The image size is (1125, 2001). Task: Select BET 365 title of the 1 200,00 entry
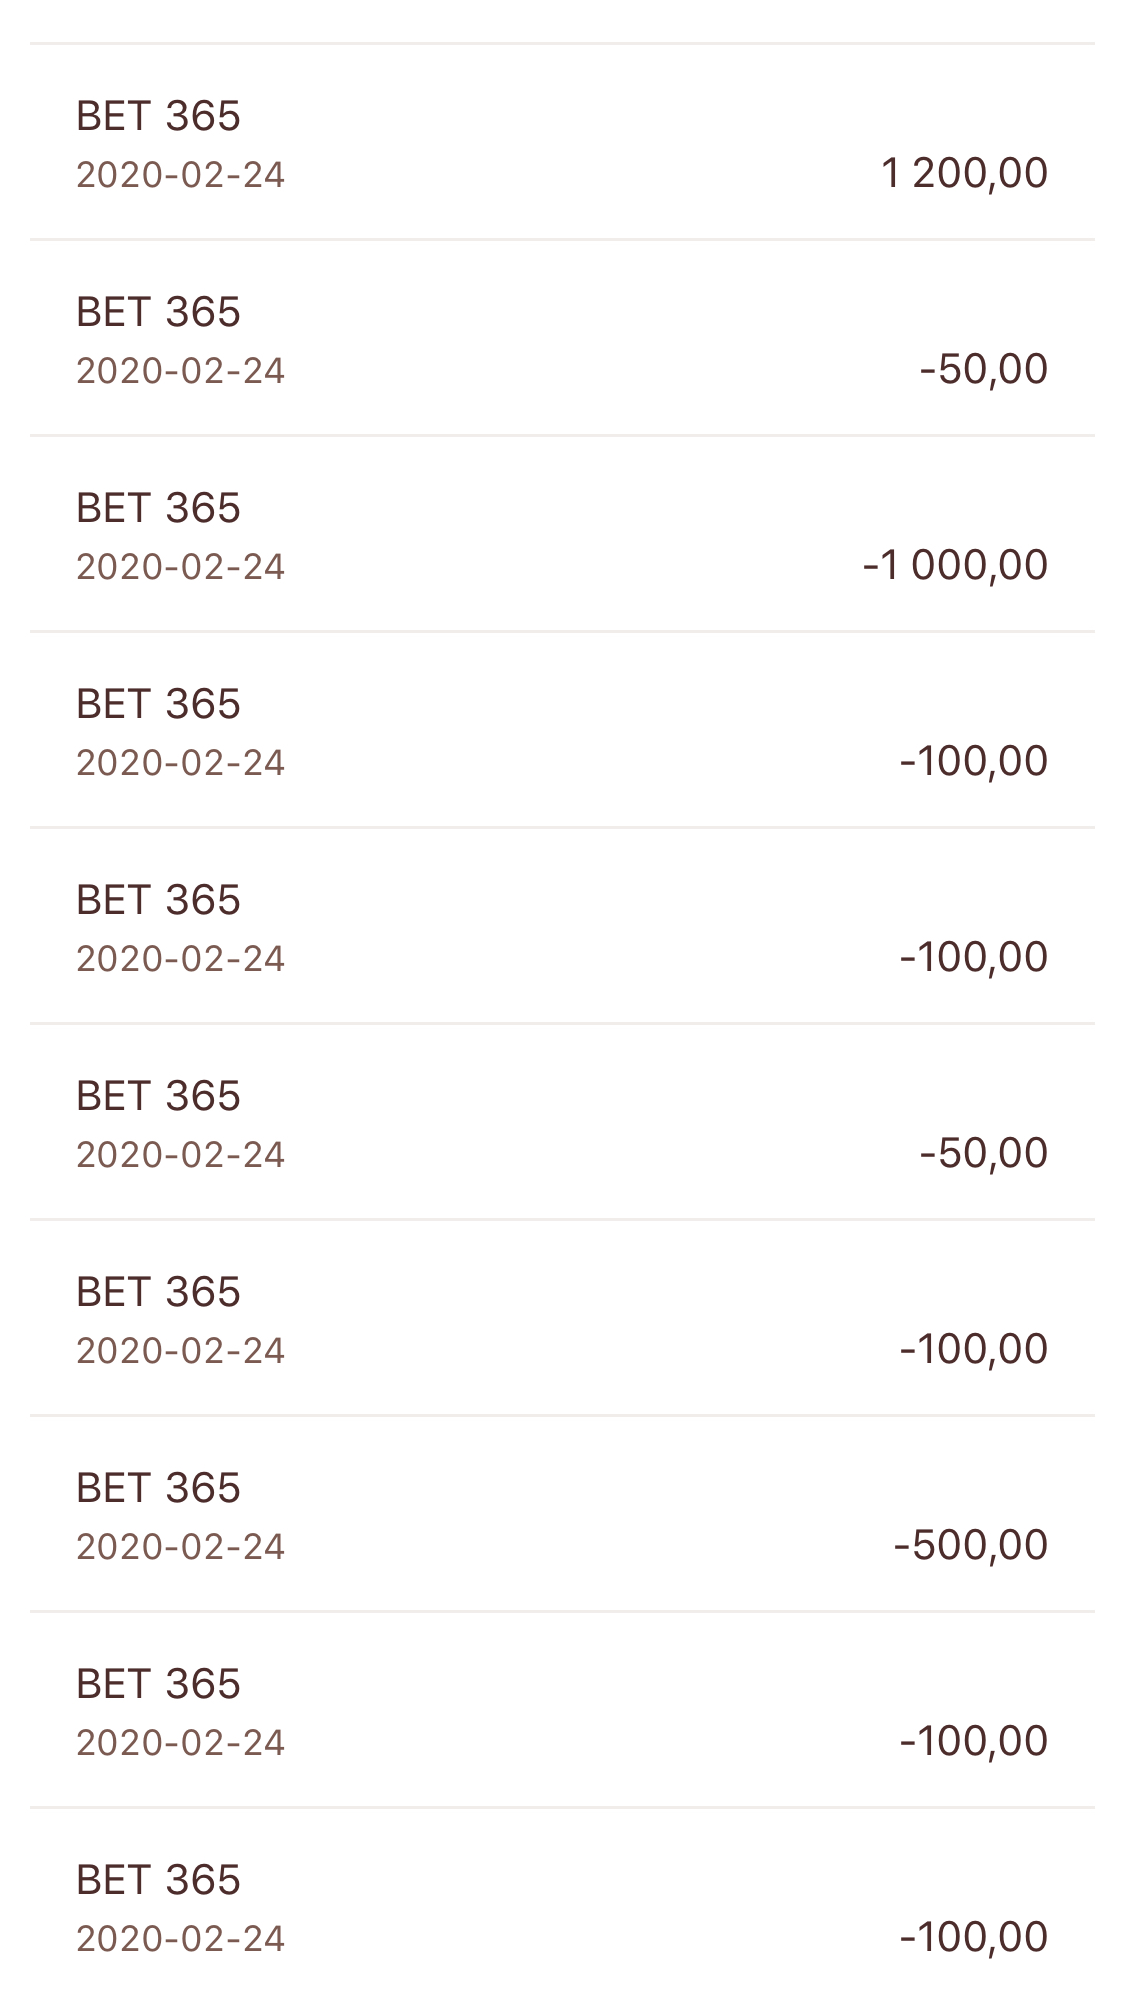[x=158, y=116]
